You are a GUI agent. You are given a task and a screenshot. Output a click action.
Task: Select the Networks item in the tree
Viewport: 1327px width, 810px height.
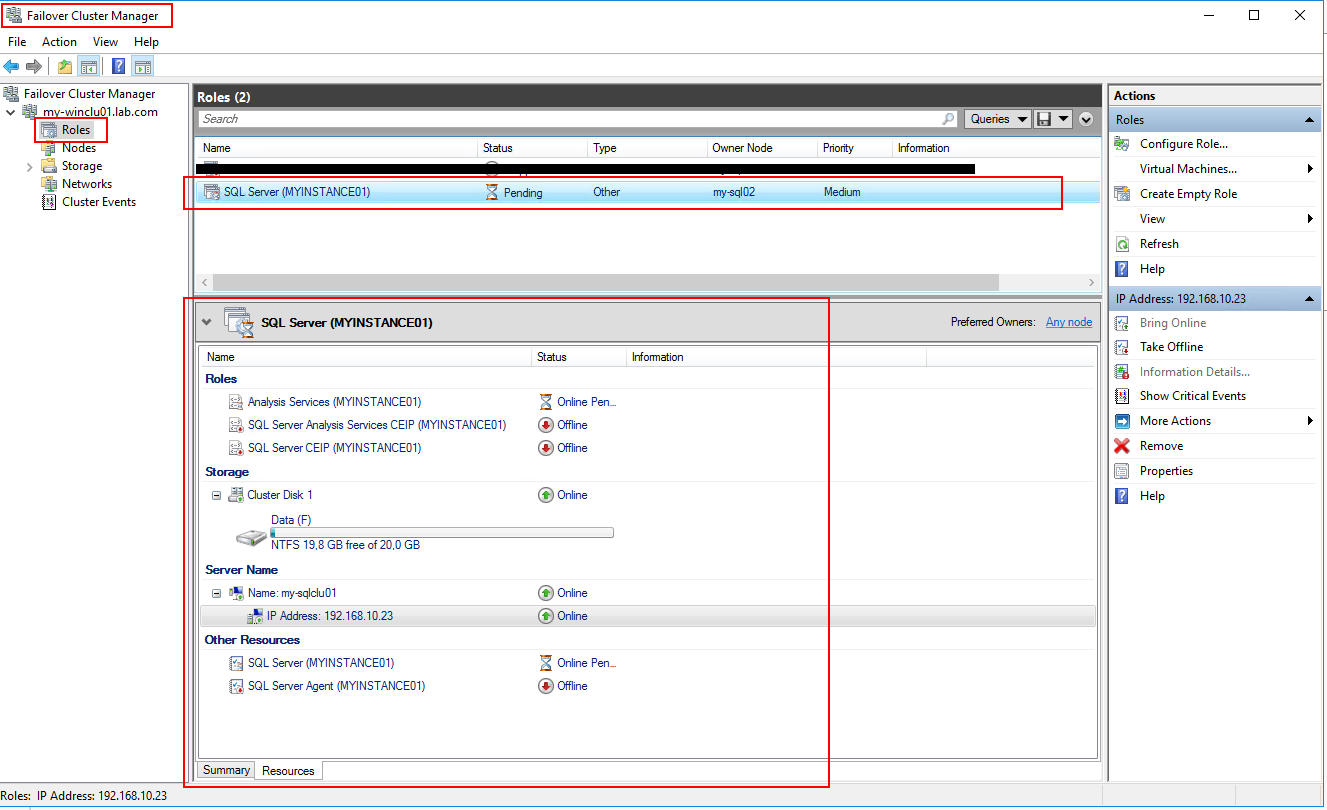(x=86, y=184)
